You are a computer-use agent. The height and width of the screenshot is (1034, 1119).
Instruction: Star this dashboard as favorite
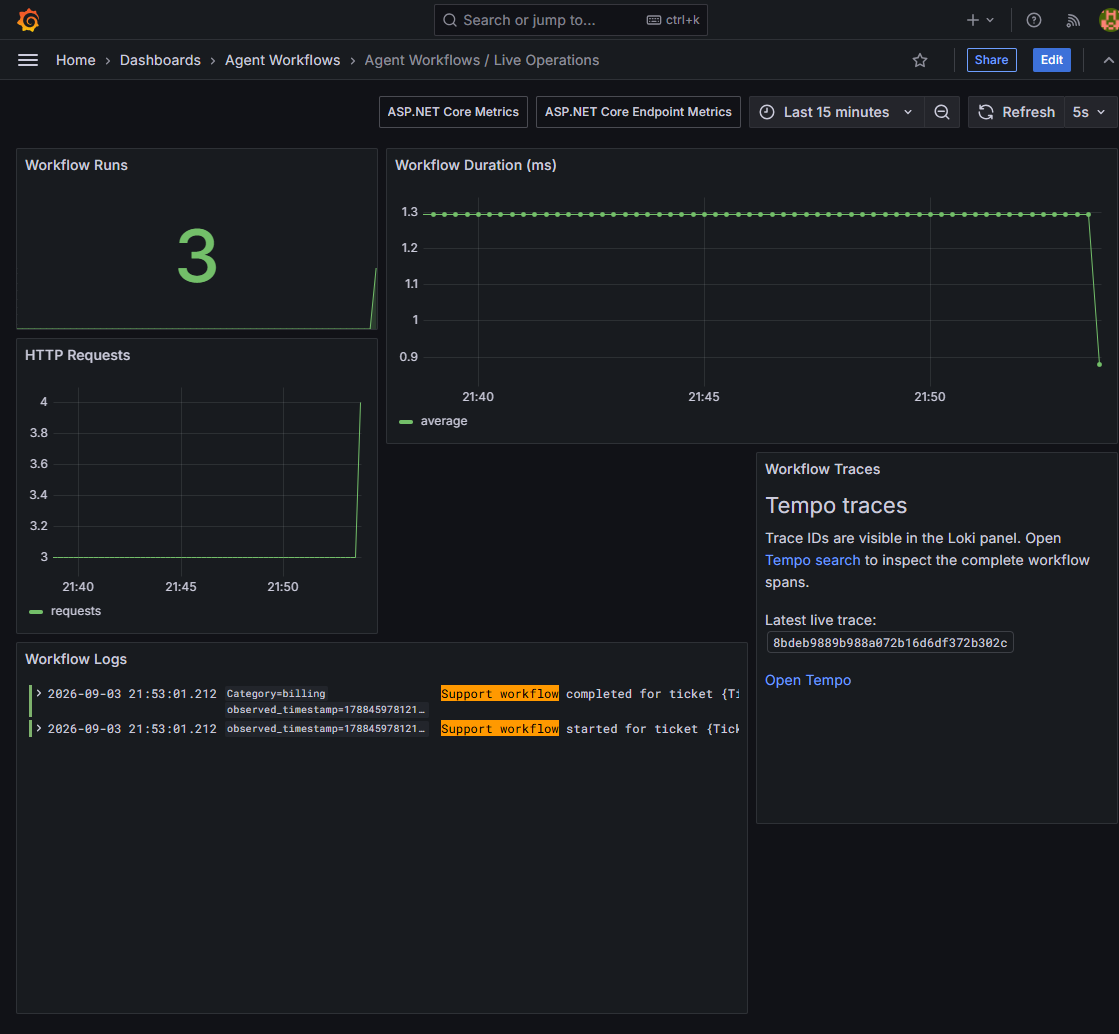click(920, 61)
